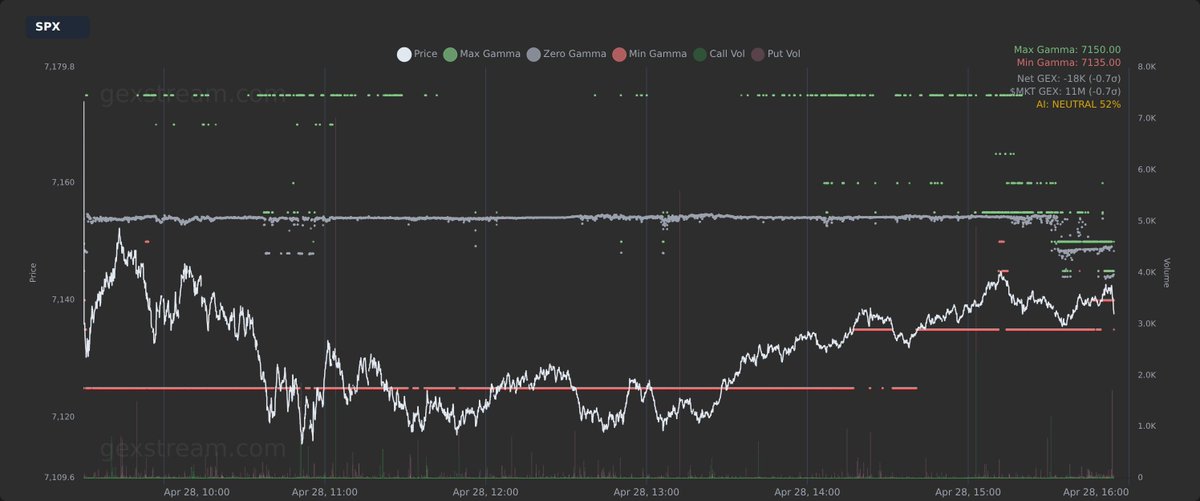Screen dimensions: 1200x501
Task: Click the Apr 28, 11:00 axis label
Action: [325, 492]
